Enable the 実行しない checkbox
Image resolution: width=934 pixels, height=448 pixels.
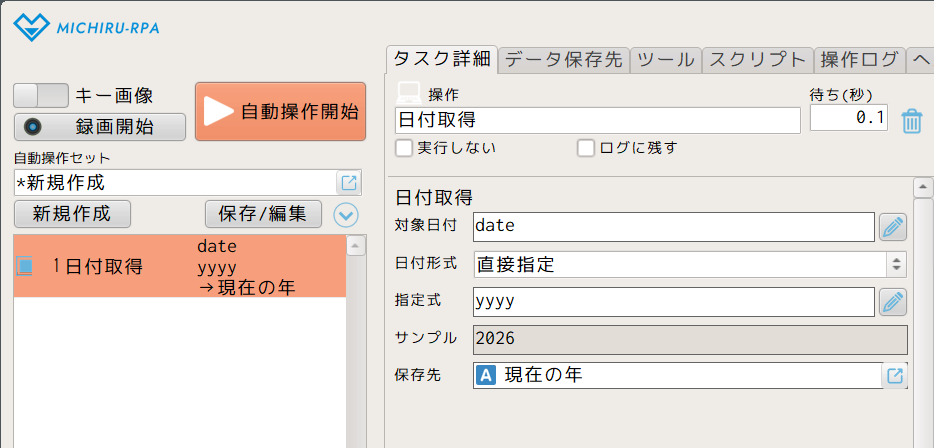pyautogui.click(x=404, y=148)
